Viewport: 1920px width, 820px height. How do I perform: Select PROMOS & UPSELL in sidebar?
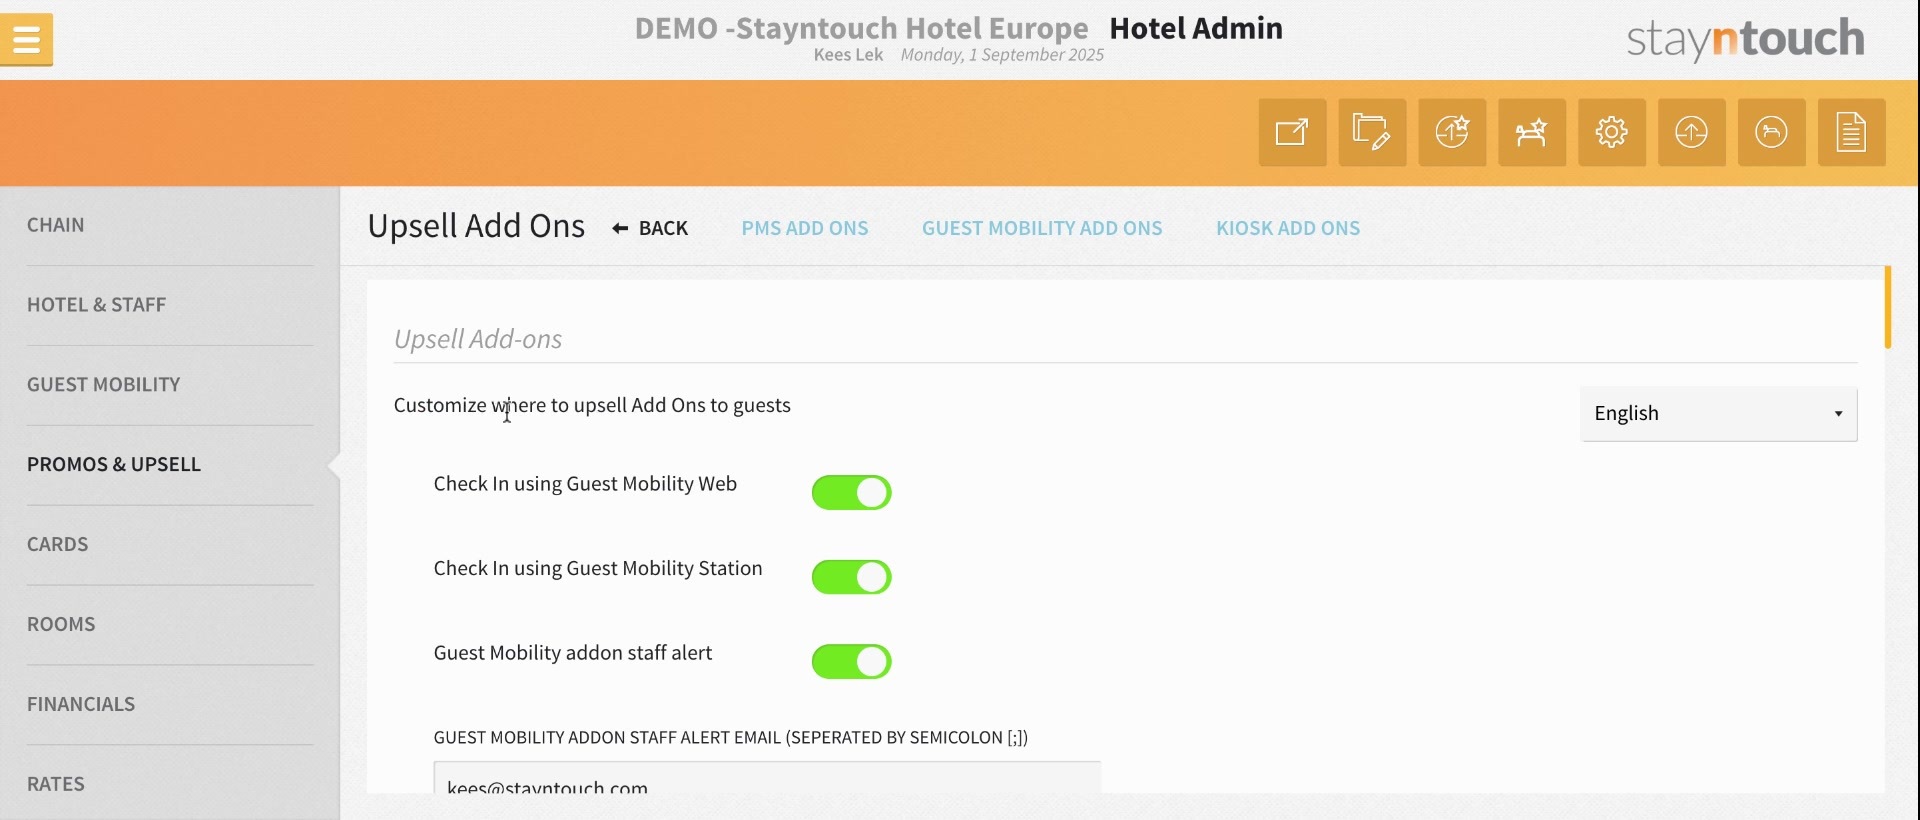pyautogui.click(x=170, y=465)
